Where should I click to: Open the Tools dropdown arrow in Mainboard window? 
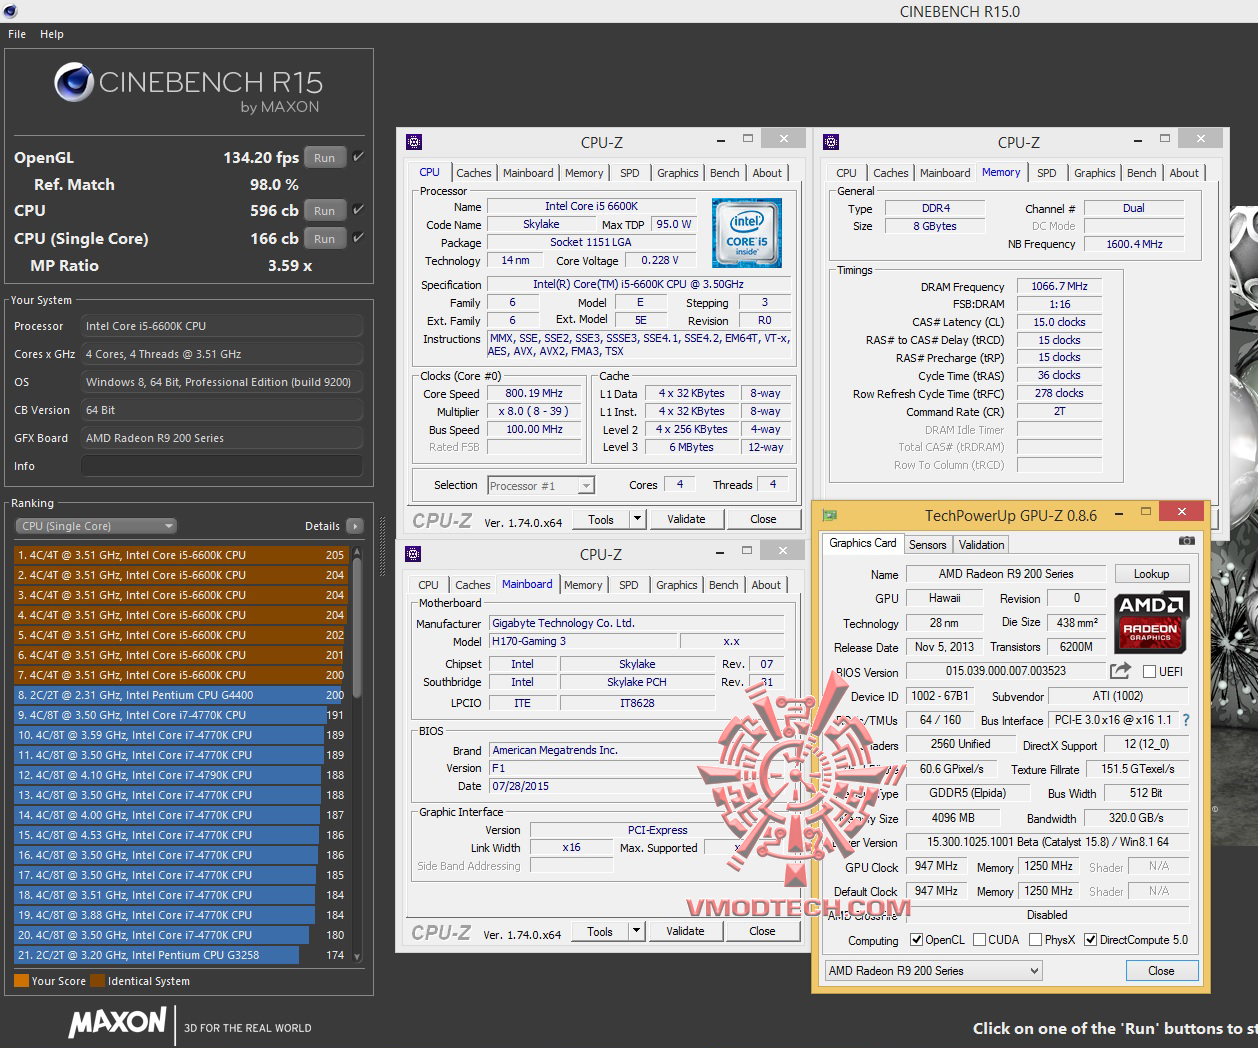point(636,931)
